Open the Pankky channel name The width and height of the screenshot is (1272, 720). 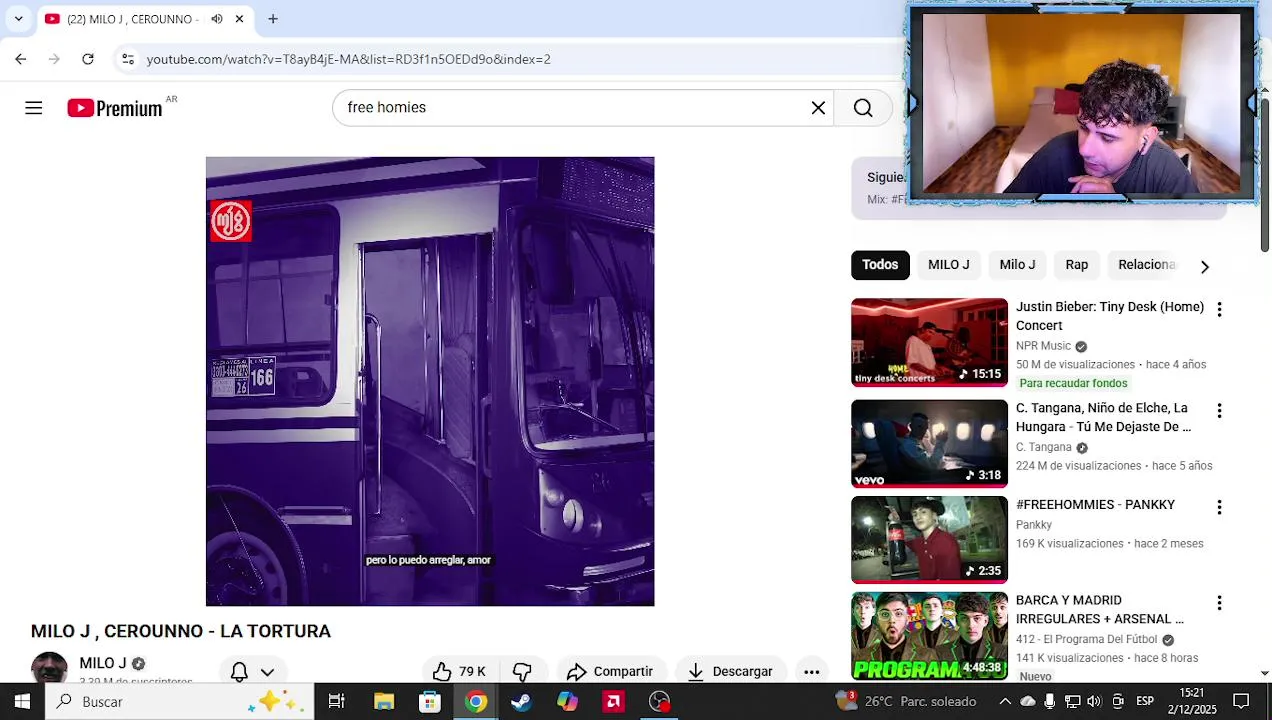click(1034, 525)
